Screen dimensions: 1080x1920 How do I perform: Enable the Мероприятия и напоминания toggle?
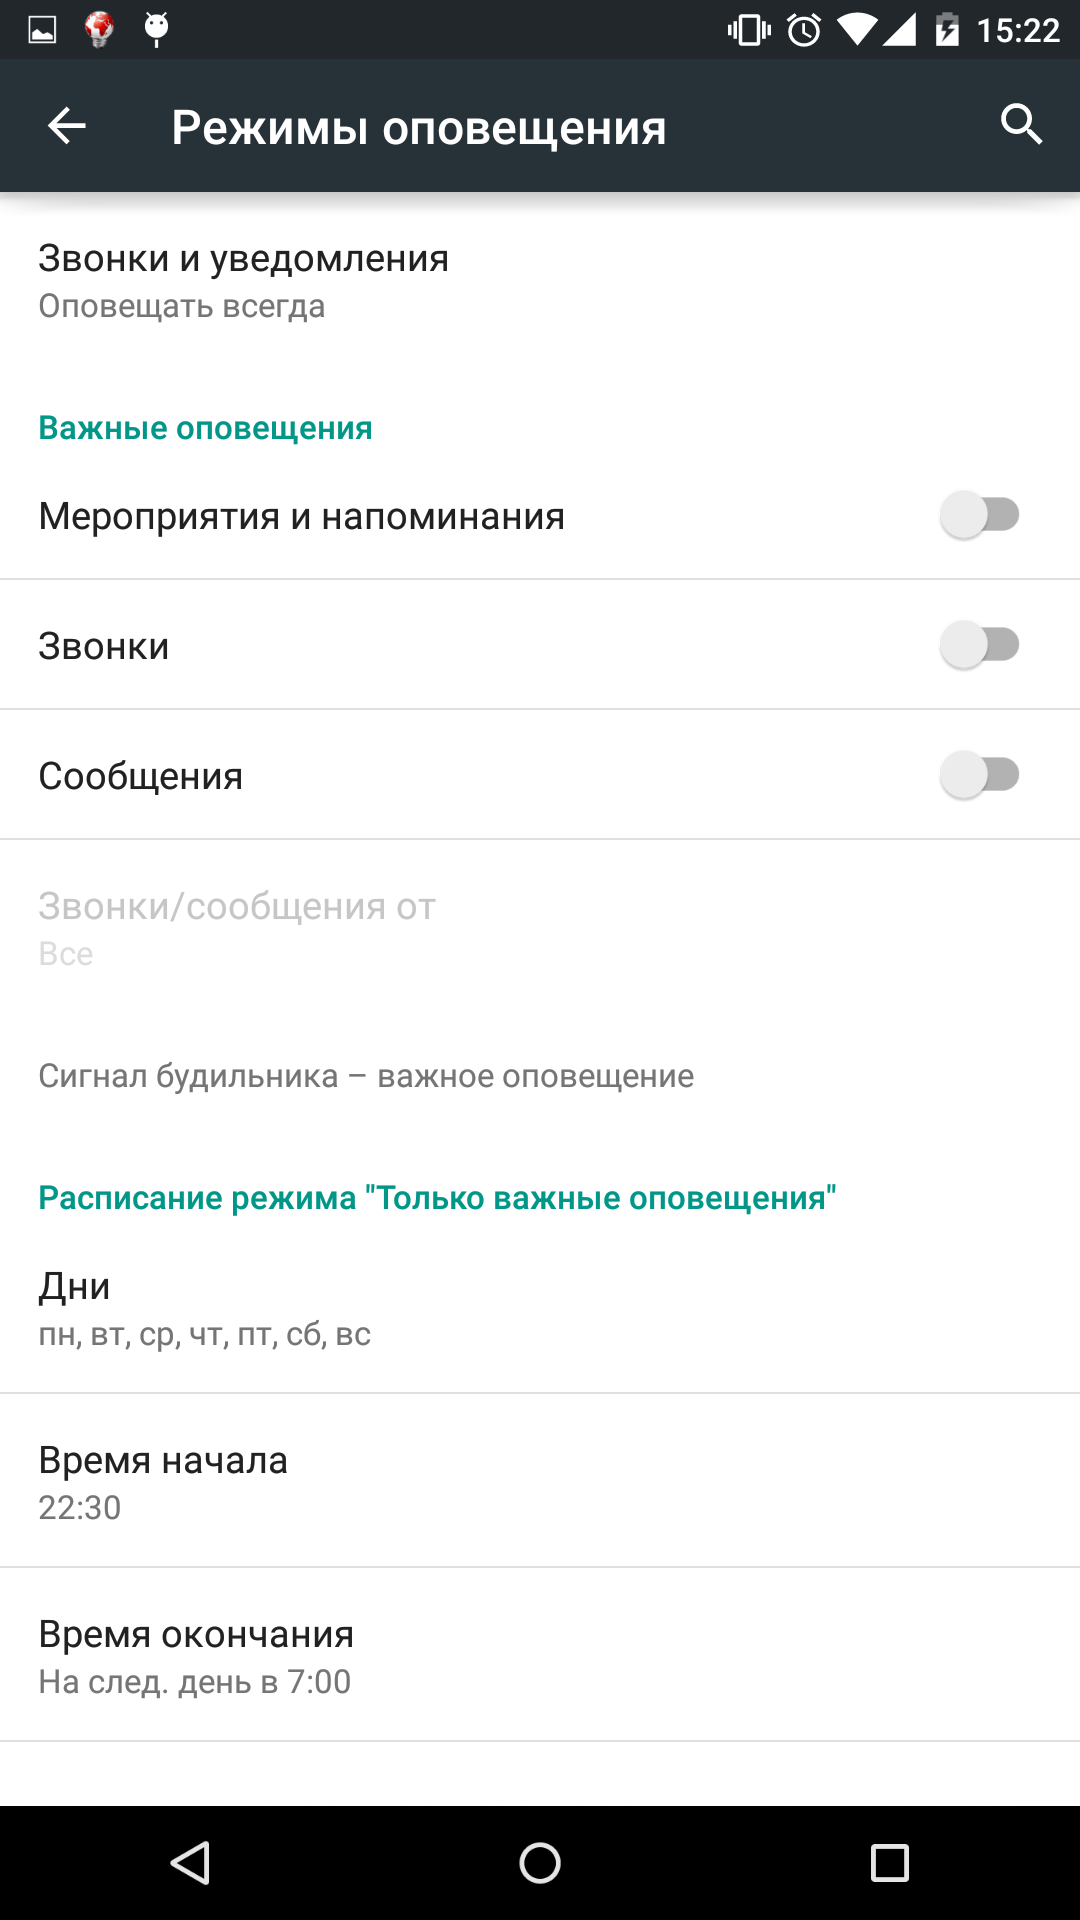click(x=981, y=514)
